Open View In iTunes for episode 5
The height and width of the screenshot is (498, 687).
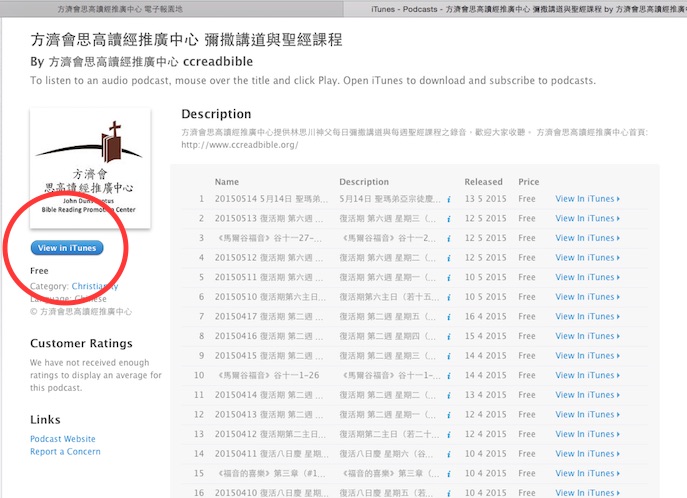click(588, 277)
